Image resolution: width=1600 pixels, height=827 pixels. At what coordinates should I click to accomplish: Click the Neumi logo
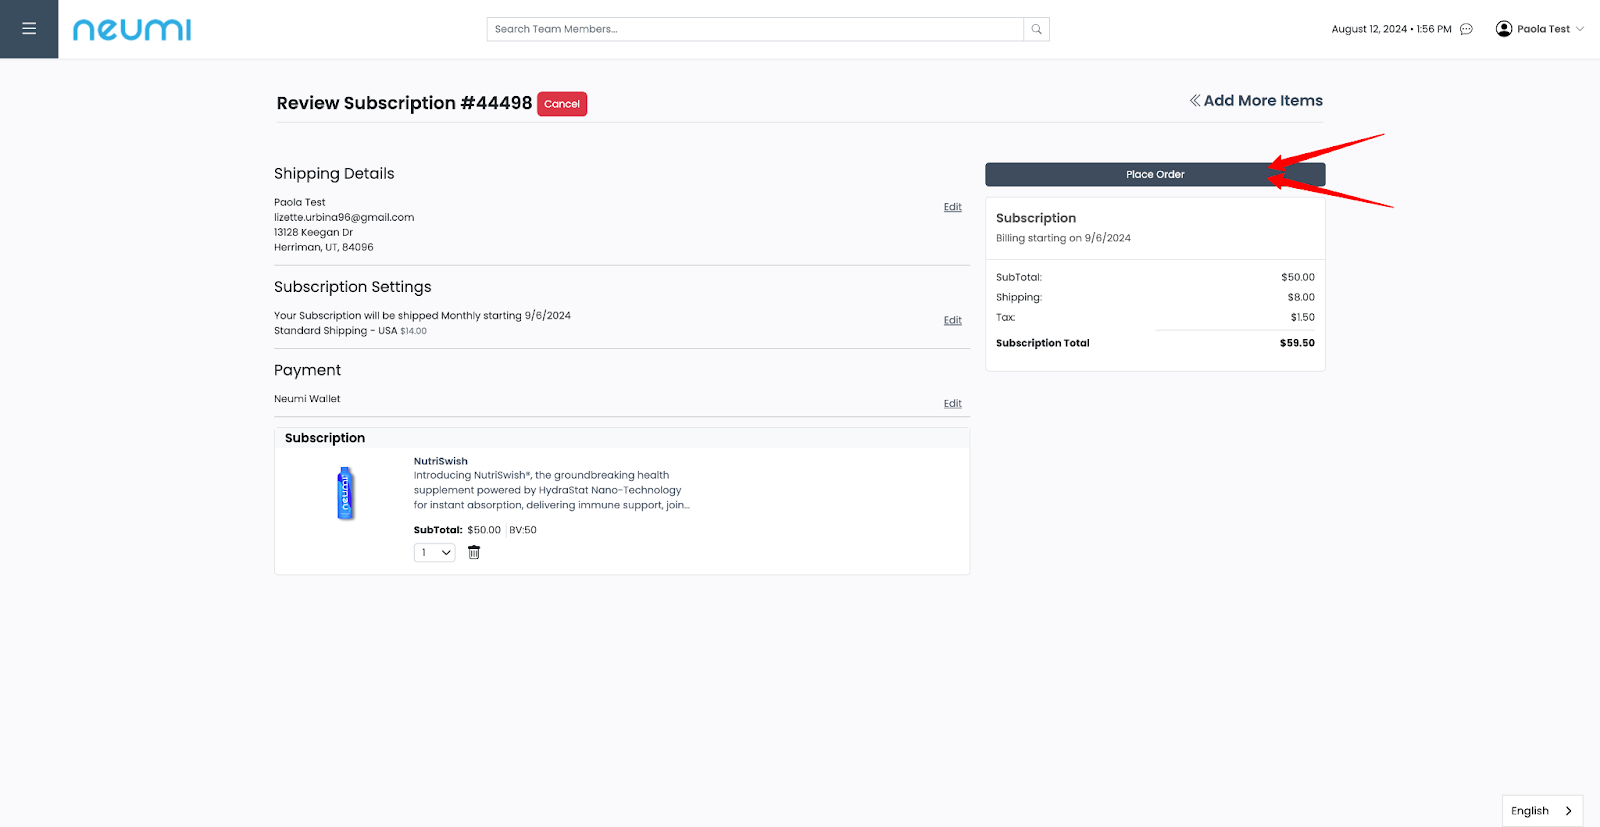(x=132, y=30)
